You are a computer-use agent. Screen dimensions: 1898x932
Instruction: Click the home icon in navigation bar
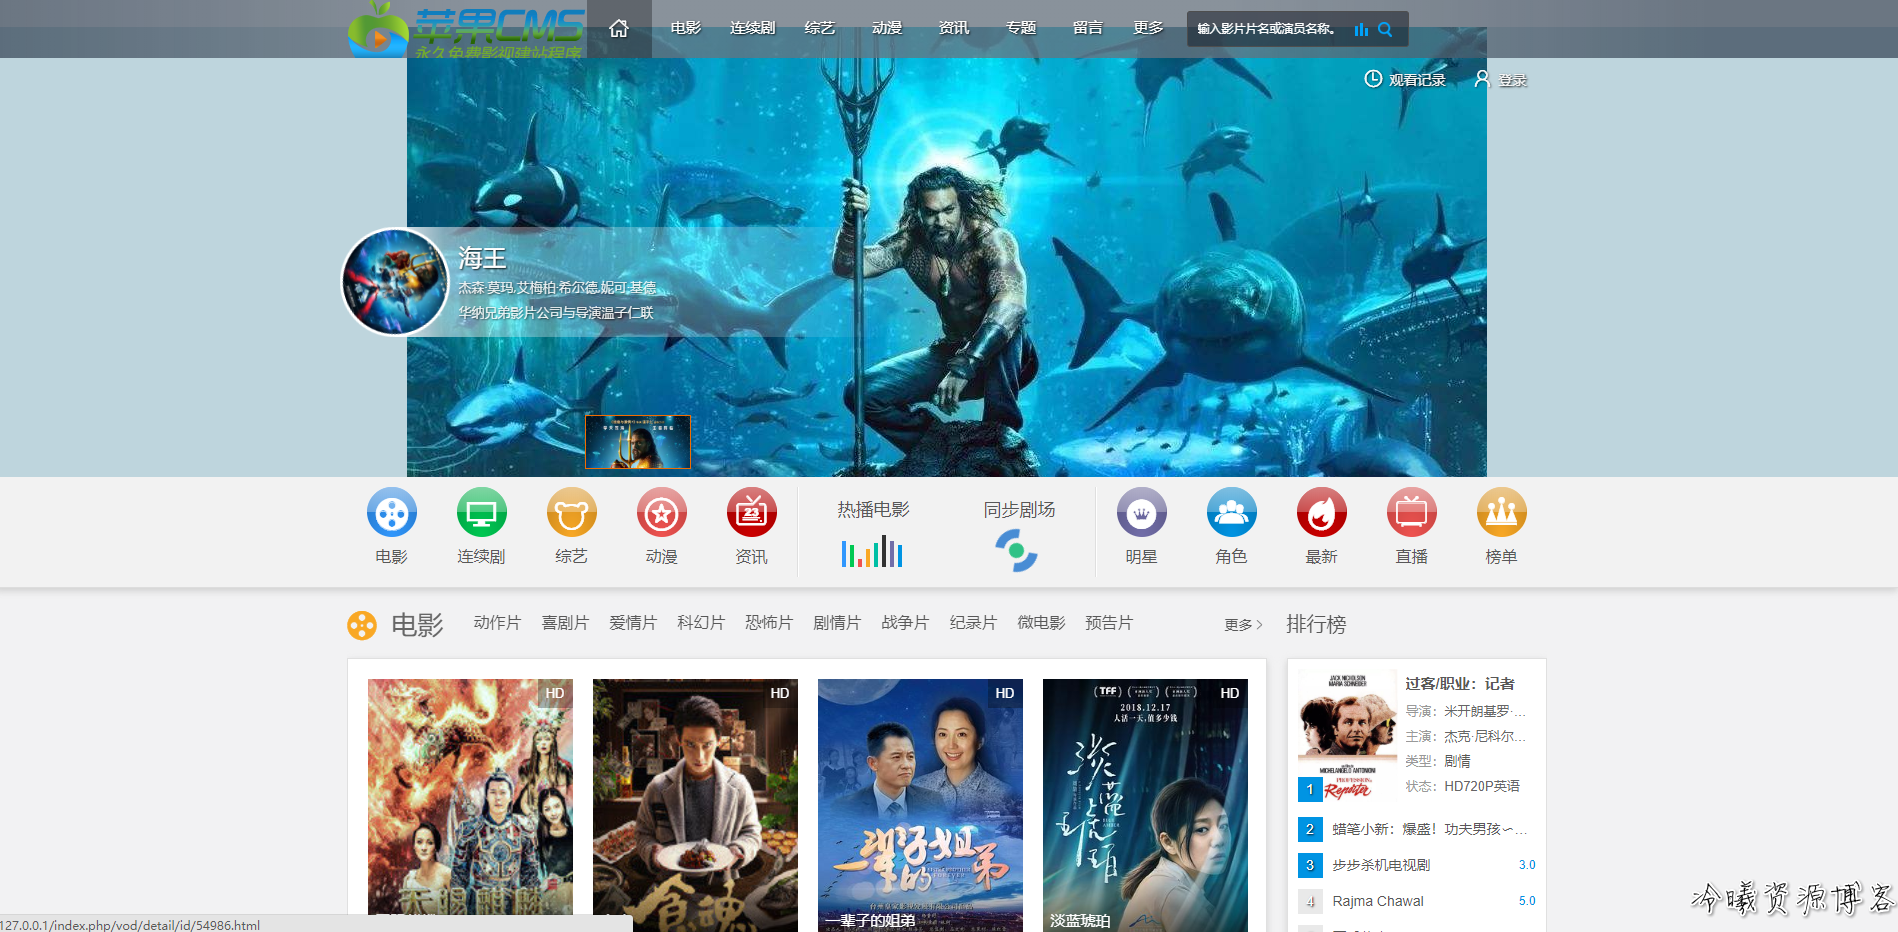(x=619, y=28)
